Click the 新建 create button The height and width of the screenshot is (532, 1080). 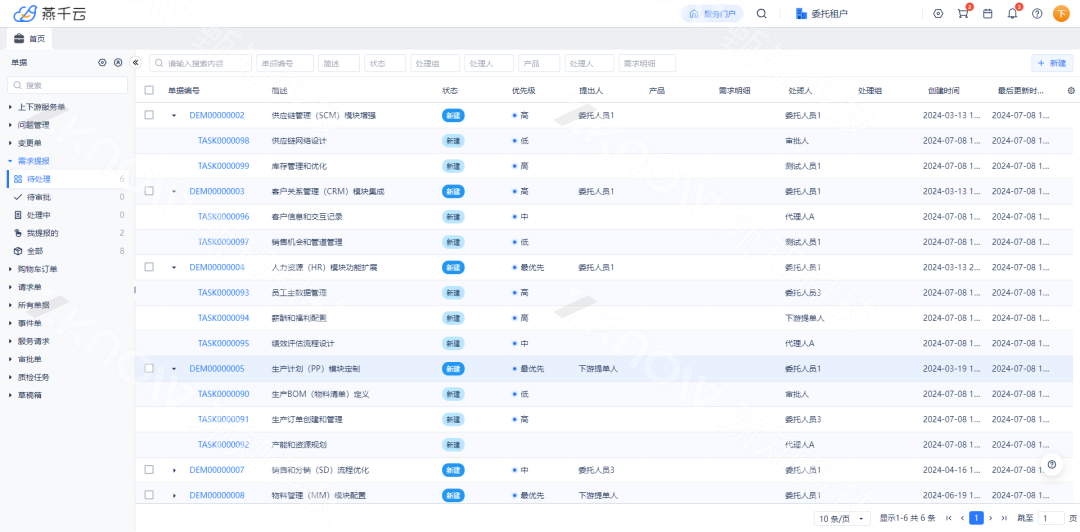[x=1052, y=63]
